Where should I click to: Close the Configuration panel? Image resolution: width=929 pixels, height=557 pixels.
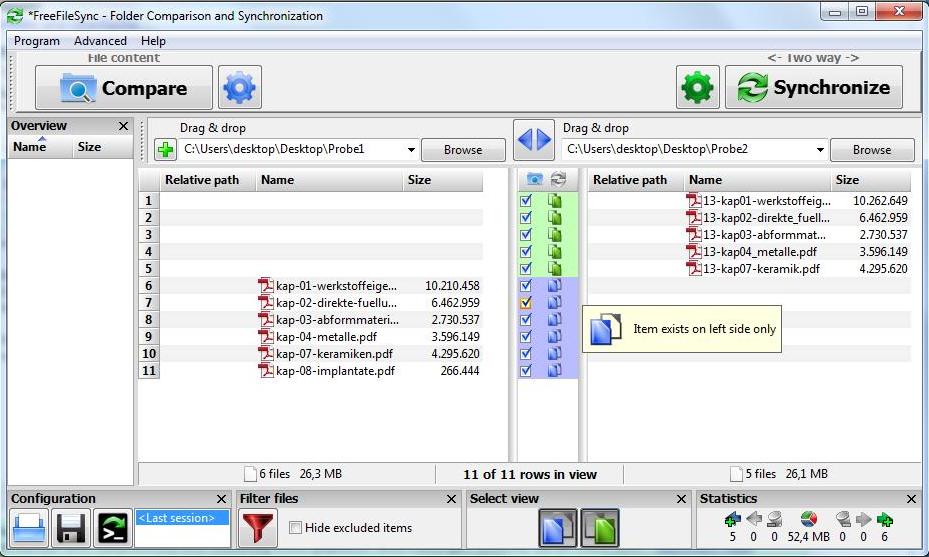click(x=221, y=499)
